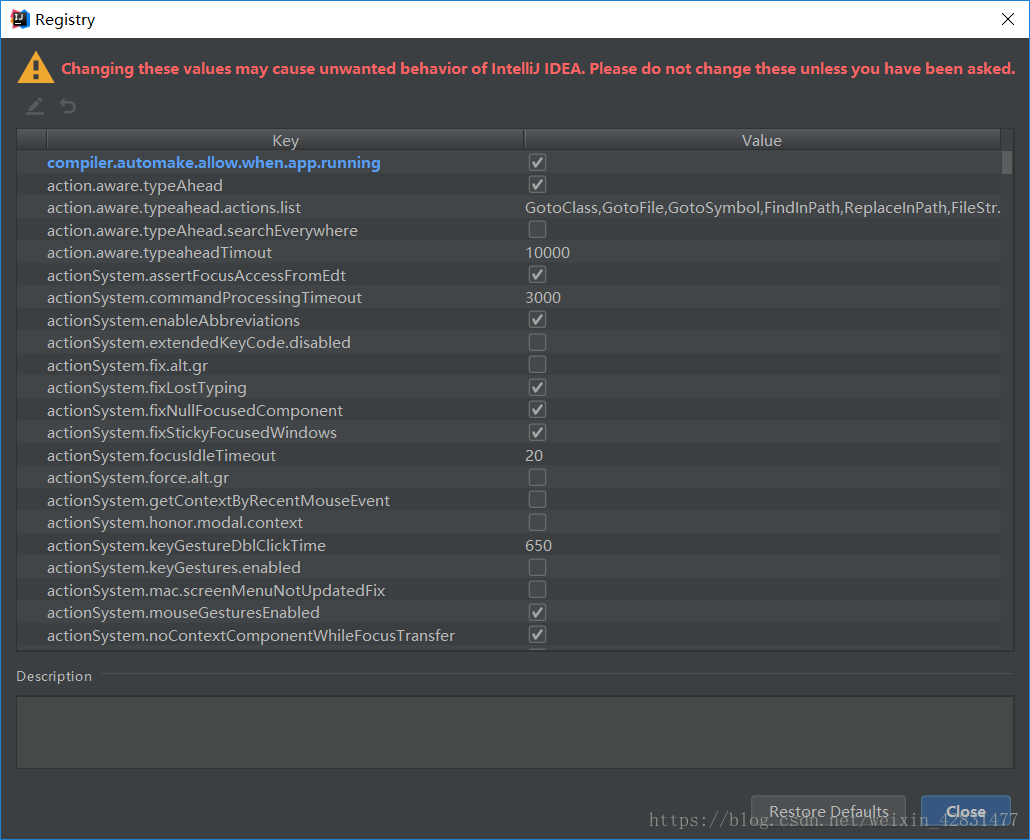Click the warning triangle icon

pos(37,67)
